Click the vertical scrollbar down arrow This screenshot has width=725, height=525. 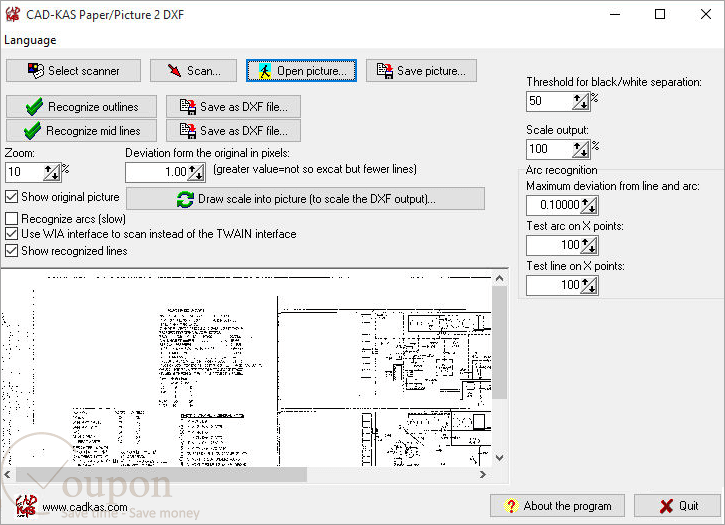point(499,458)
